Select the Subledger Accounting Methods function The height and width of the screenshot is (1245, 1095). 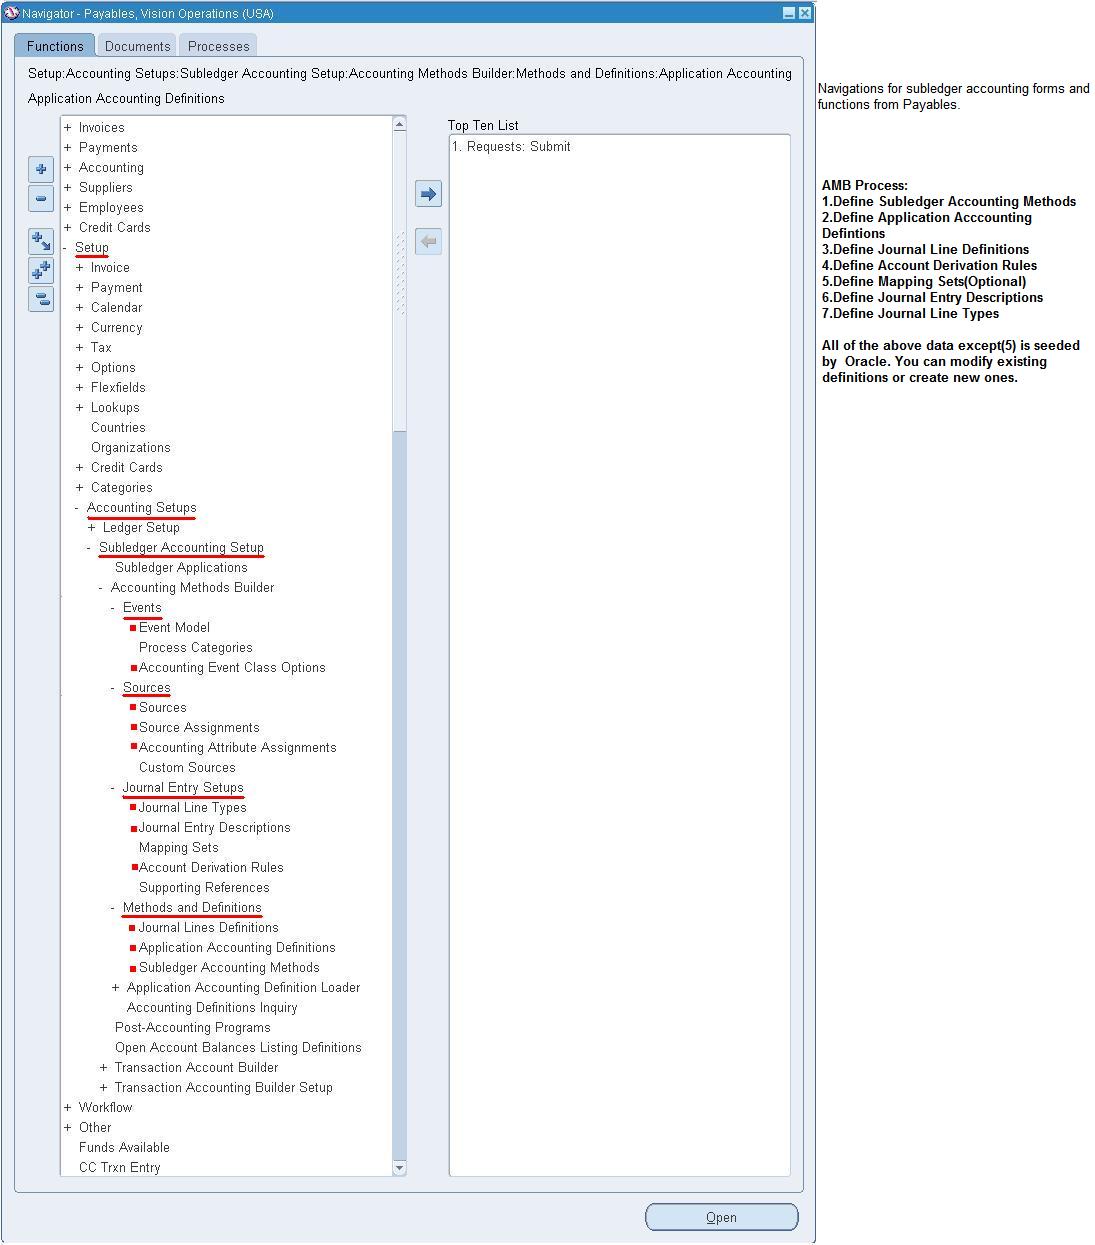(229, 967)
